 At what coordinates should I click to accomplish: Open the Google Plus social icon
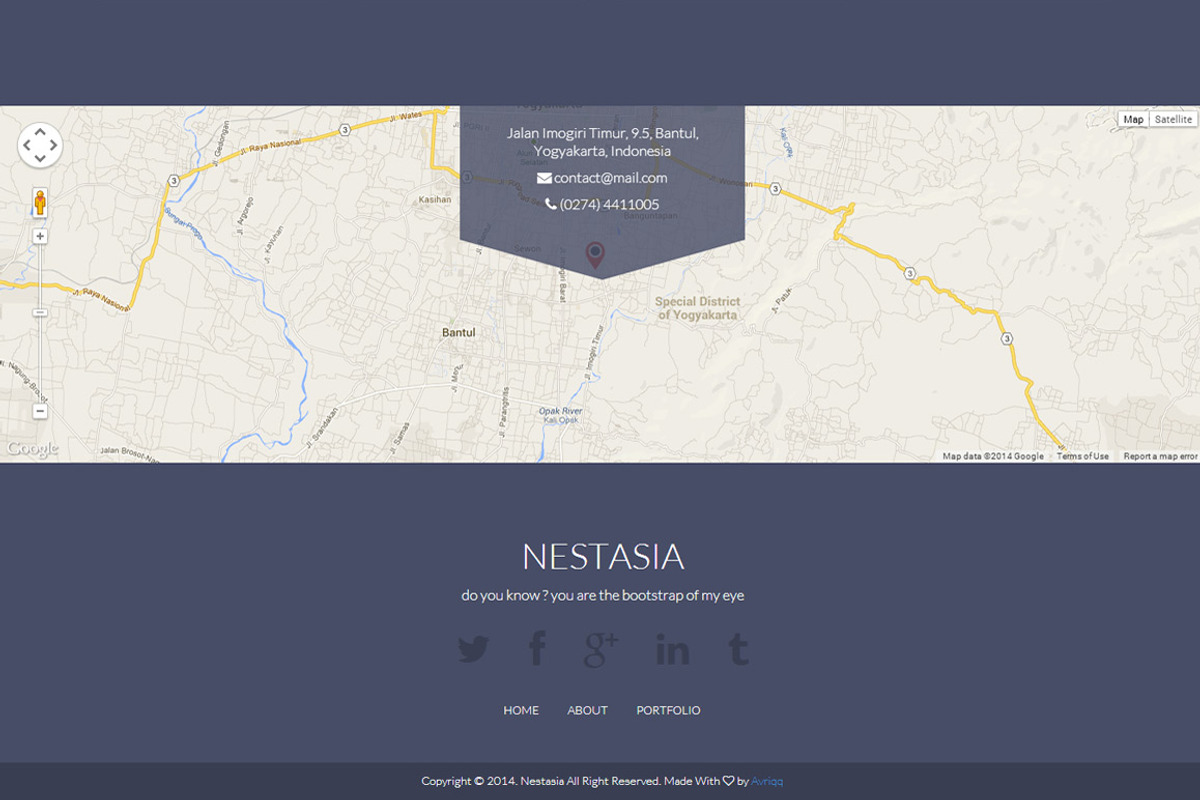601,650
